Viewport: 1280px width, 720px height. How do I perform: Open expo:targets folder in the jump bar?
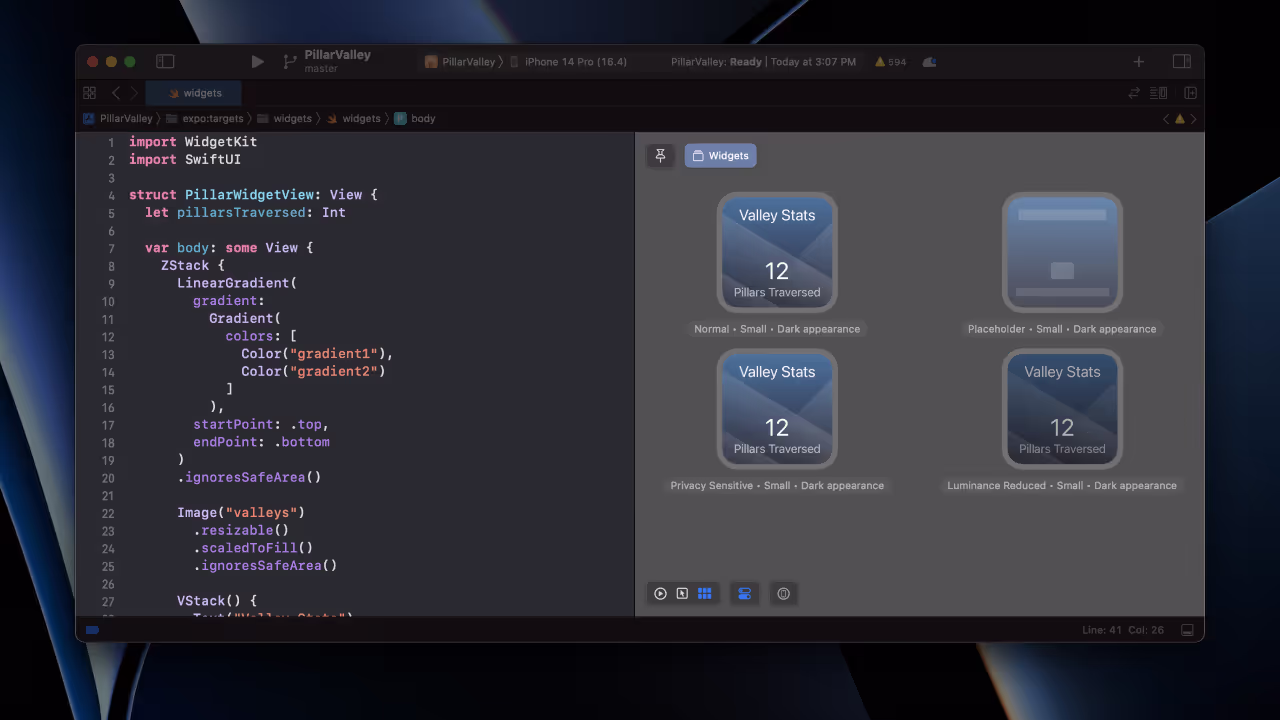click(204, 118)
